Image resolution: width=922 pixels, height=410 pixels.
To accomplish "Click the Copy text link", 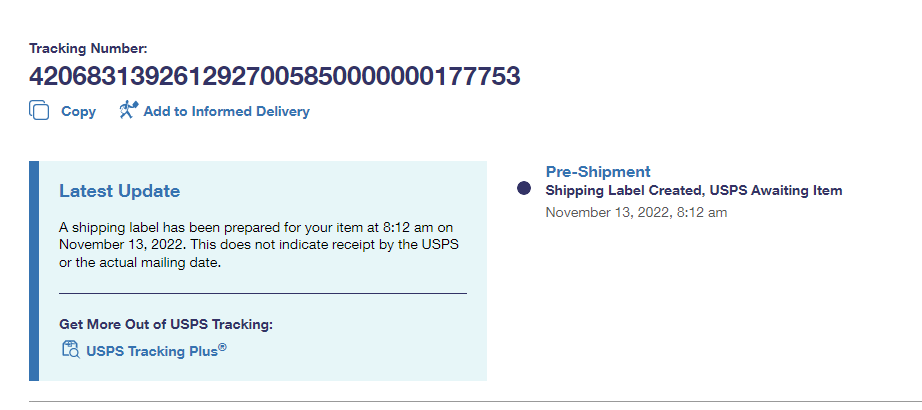I will pos(78,112).
